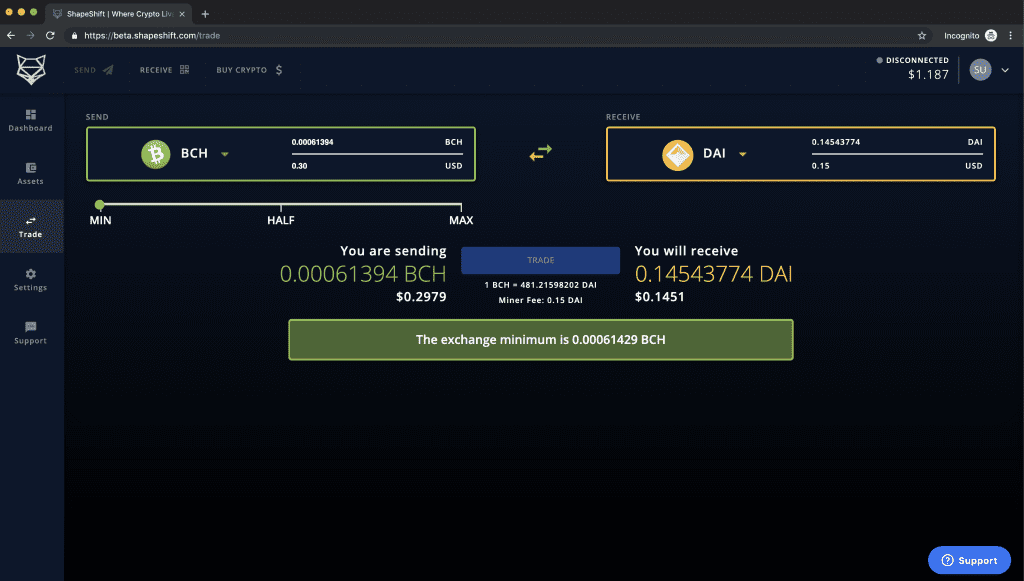Click the slider handle at MIN
The width and height of the screenshot is (1024, 581).
click(100, 205)
